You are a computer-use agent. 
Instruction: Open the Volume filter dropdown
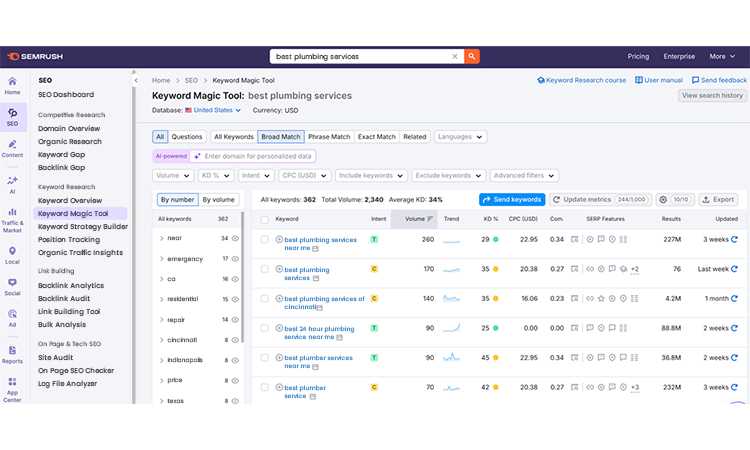pos(173,176)
